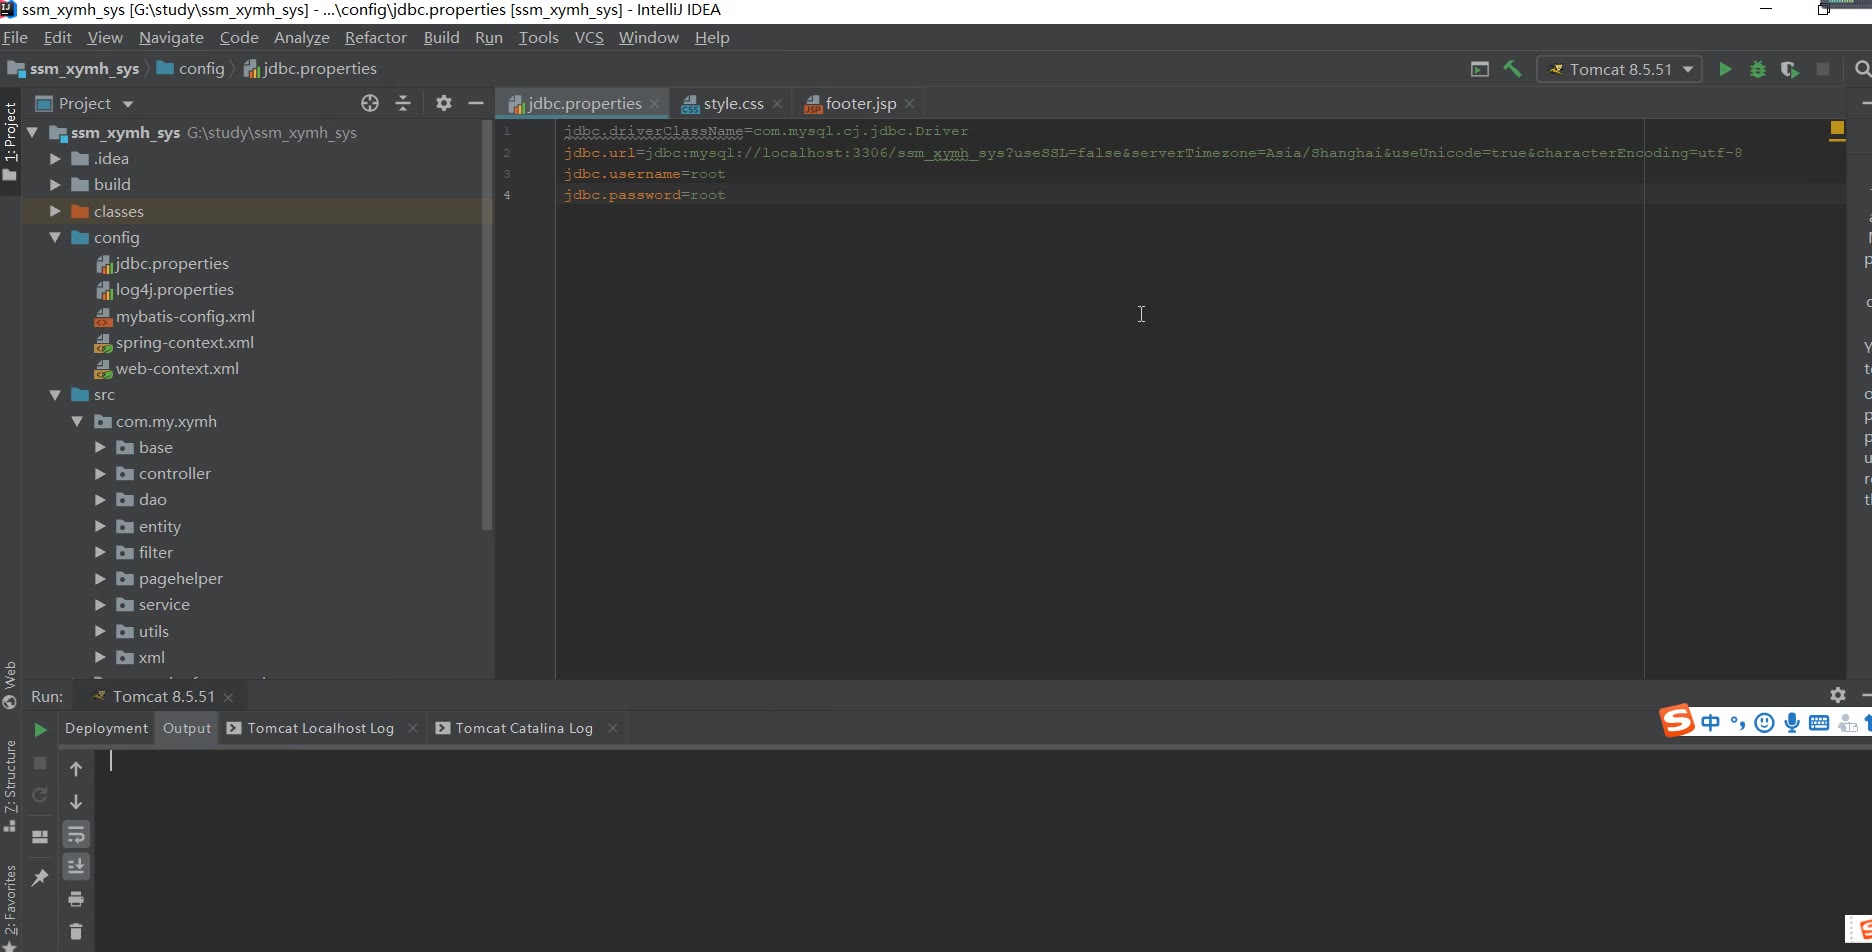Open the search everywhere magnifier

point(1862,69)
